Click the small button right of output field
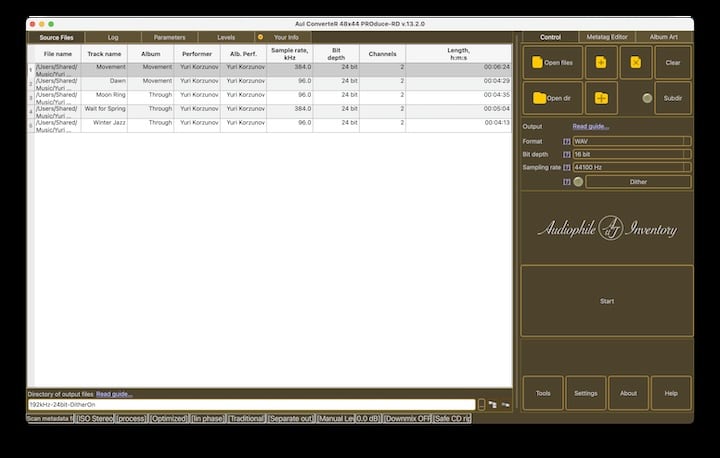Viewport: 720px width, 458px height. pos(481,405)
